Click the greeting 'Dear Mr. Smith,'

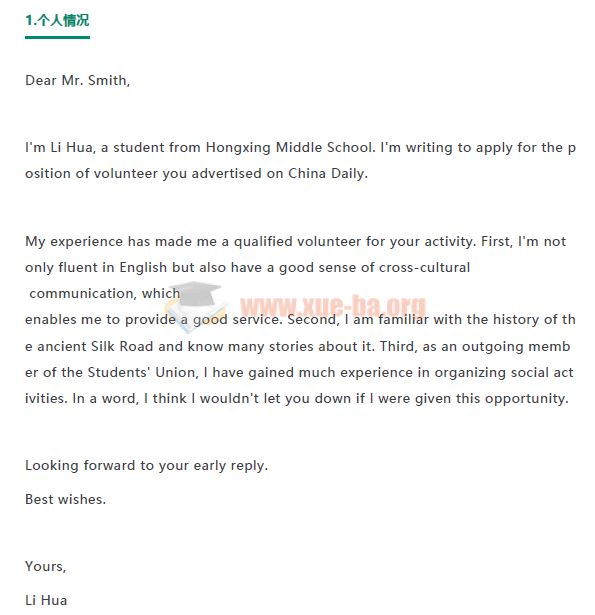point(77,80)
